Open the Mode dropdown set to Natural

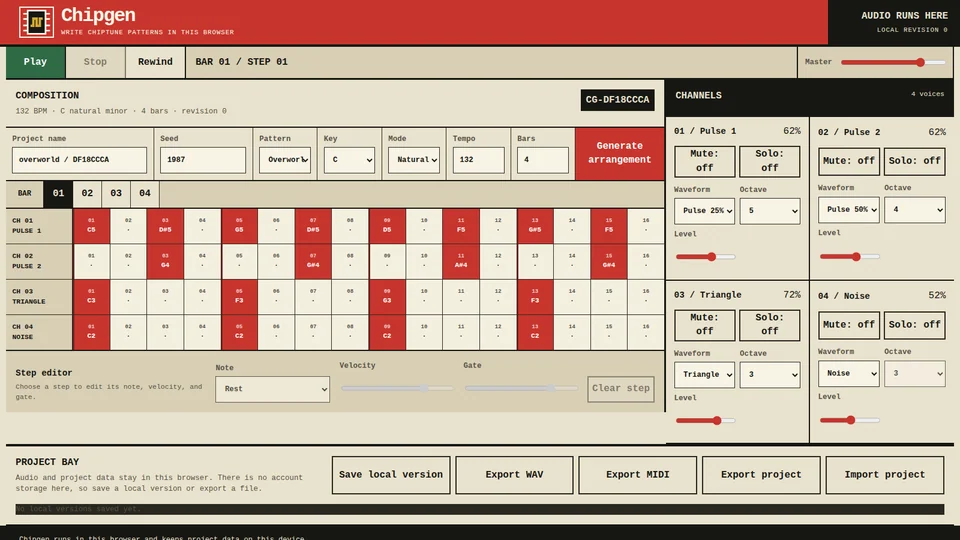[414, 160]
